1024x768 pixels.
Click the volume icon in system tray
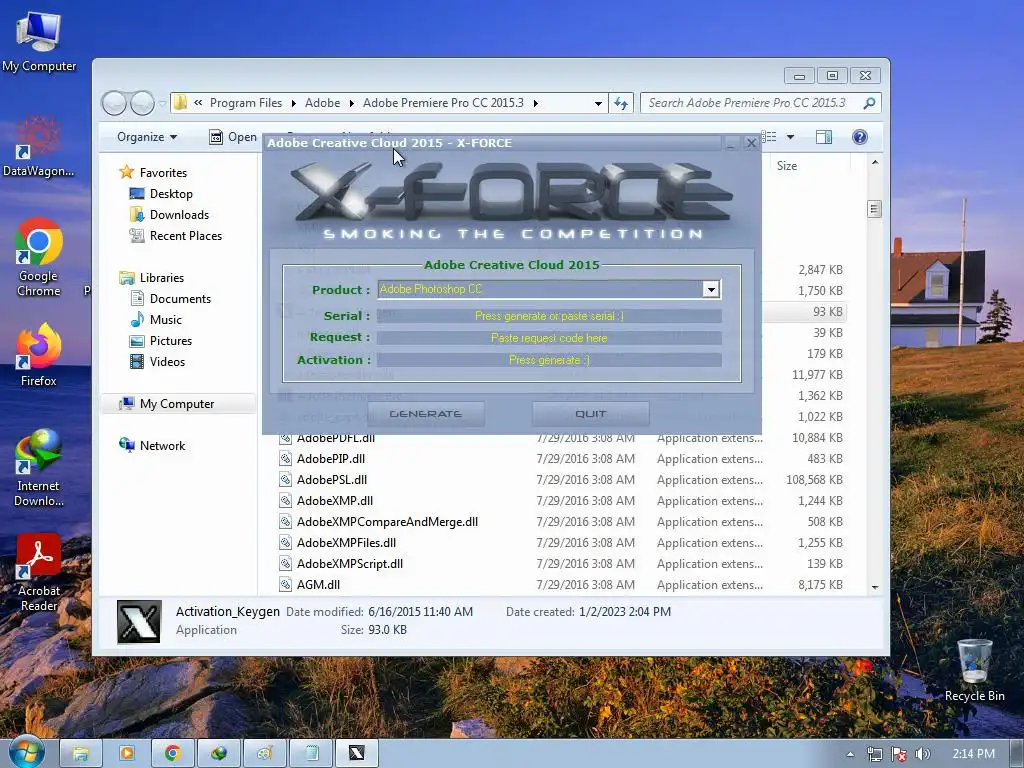click(922, 754)
